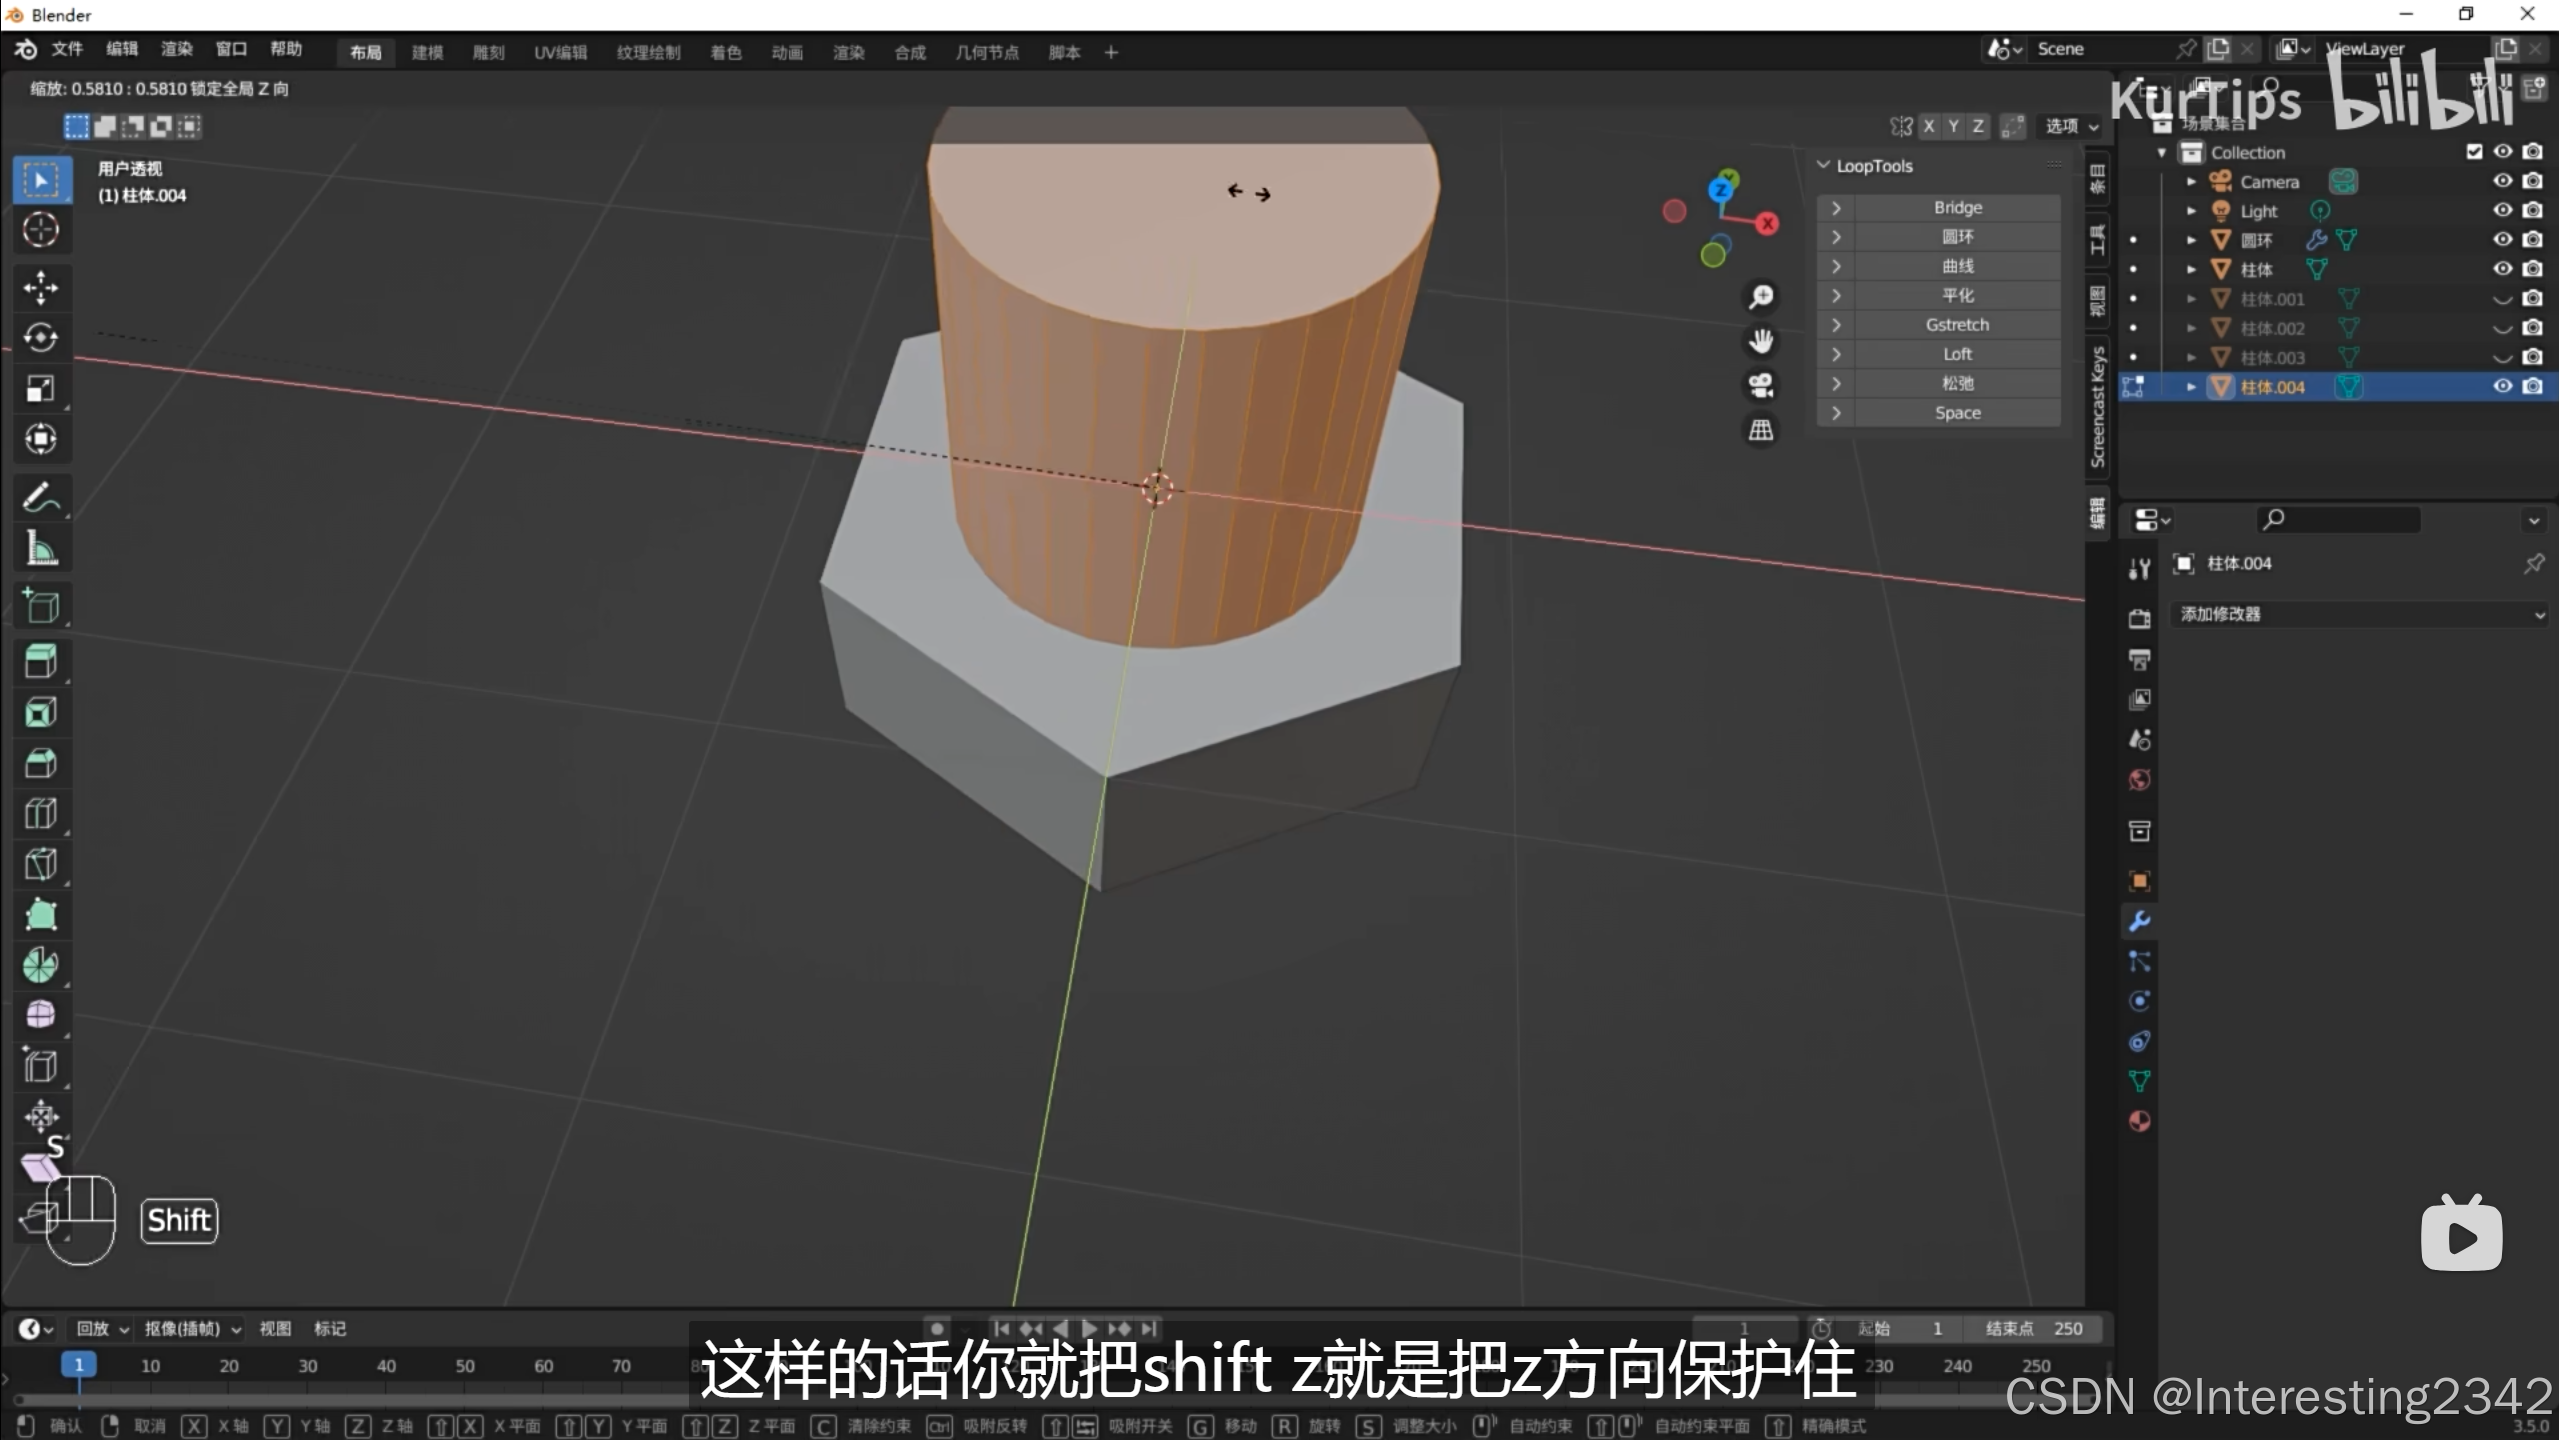
Task: Open the 文件 menu
Action: pos(66,49)
